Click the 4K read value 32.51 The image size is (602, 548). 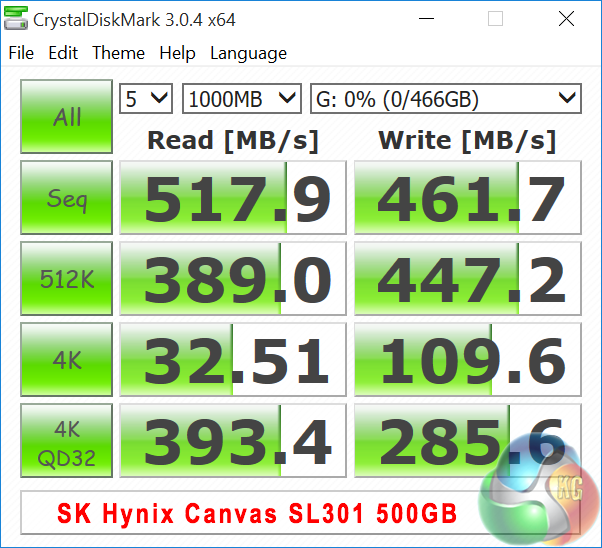click(x=233, y=359)
